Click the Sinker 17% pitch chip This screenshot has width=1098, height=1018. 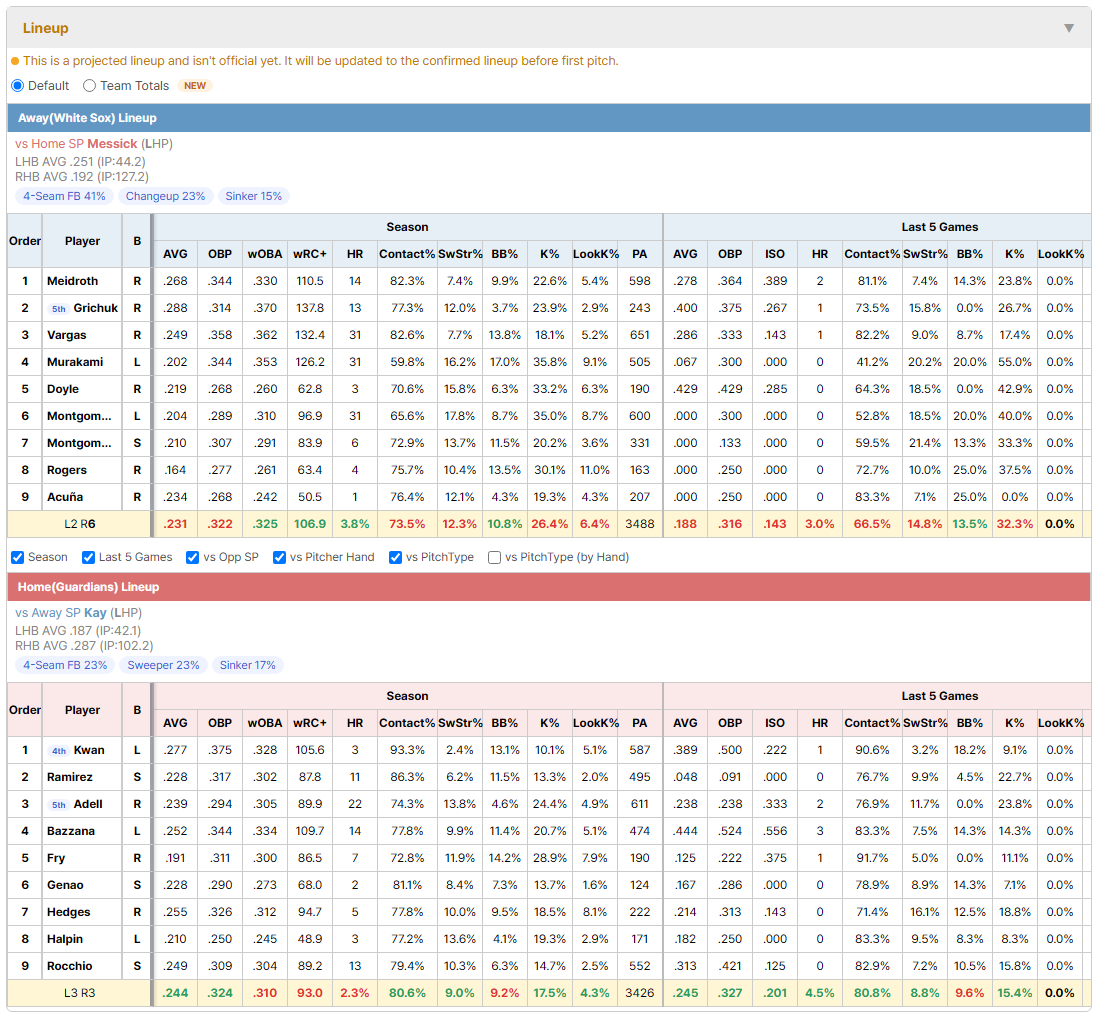point(248,665)
